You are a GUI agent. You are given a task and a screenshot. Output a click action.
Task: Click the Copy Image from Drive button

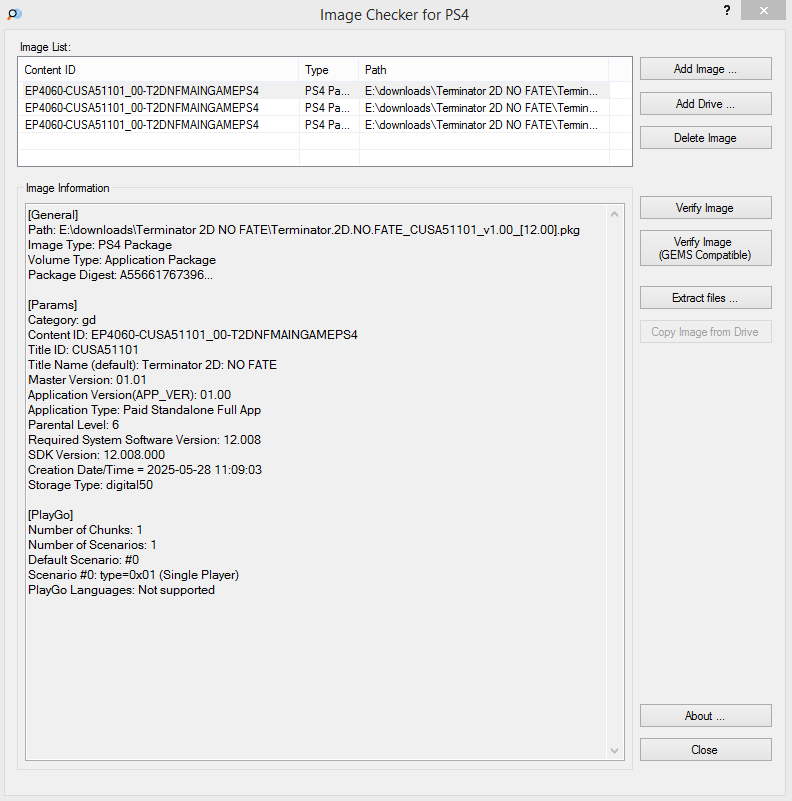(x=706, y=332)
